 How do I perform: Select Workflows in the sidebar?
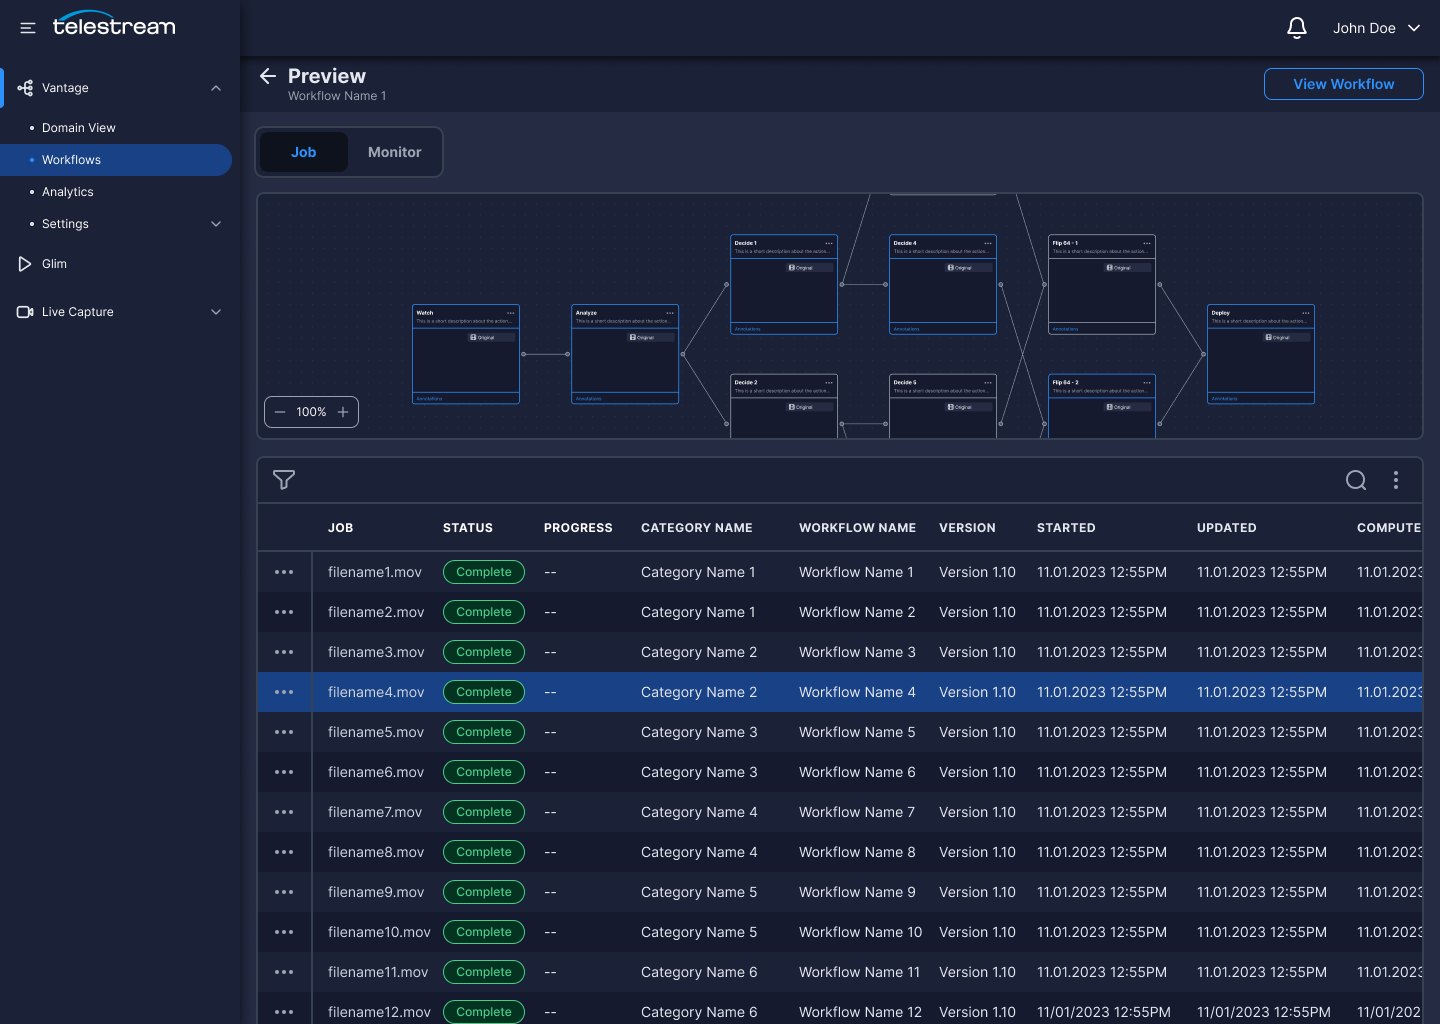[x=116, y=160]
